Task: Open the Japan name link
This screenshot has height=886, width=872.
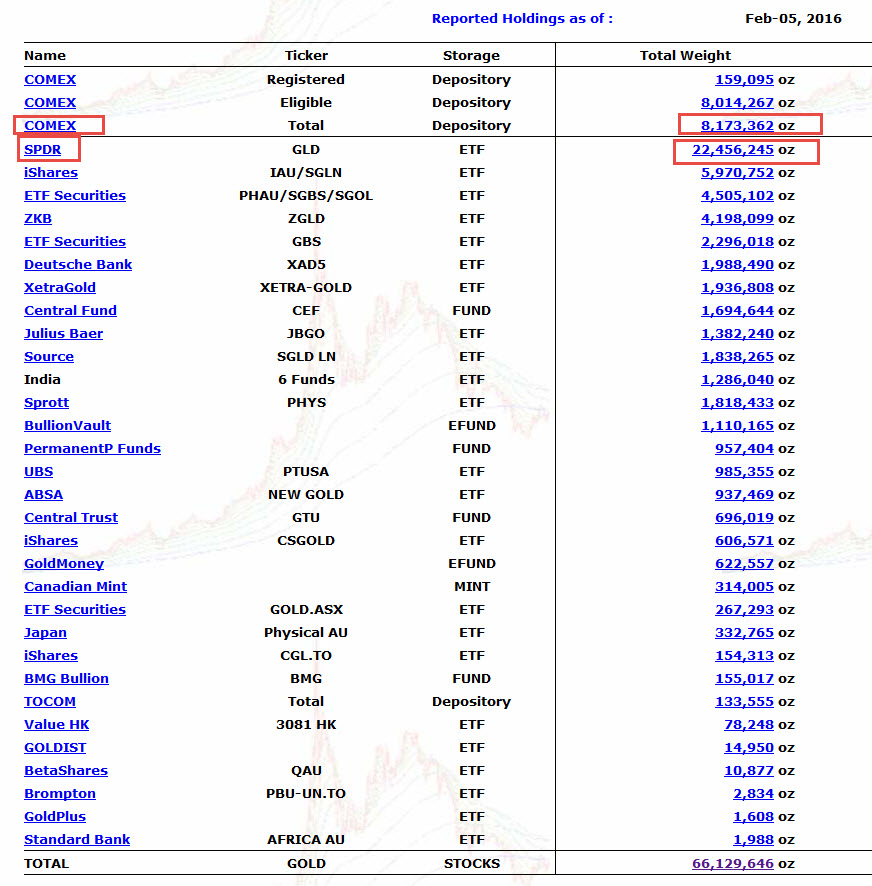Action: click(x=45, y=633)
